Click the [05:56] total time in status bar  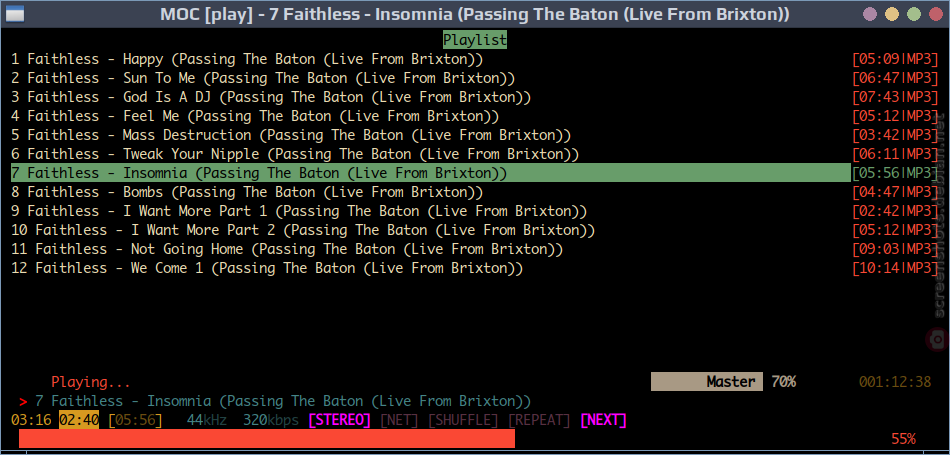135,420
